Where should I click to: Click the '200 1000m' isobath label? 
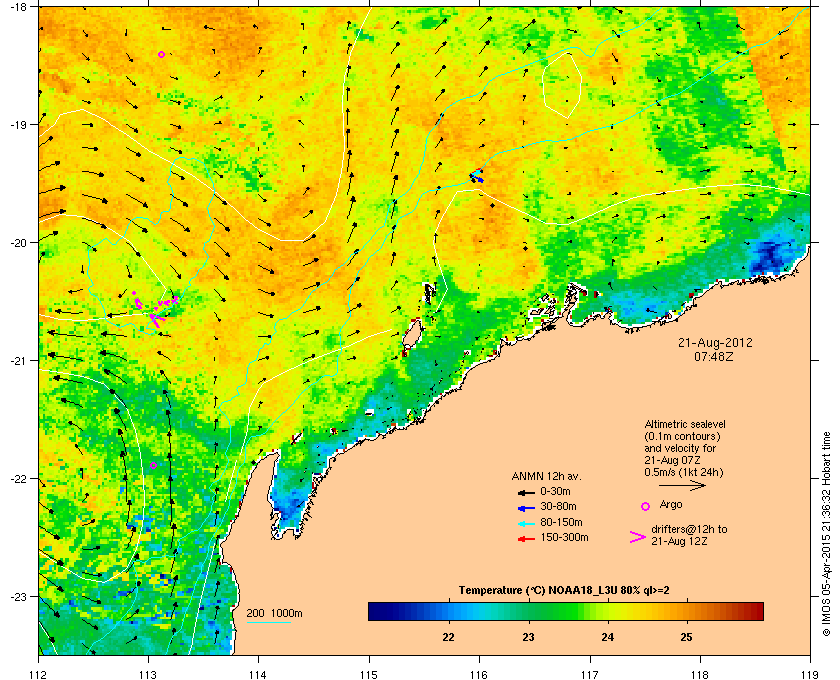(274, 614)
